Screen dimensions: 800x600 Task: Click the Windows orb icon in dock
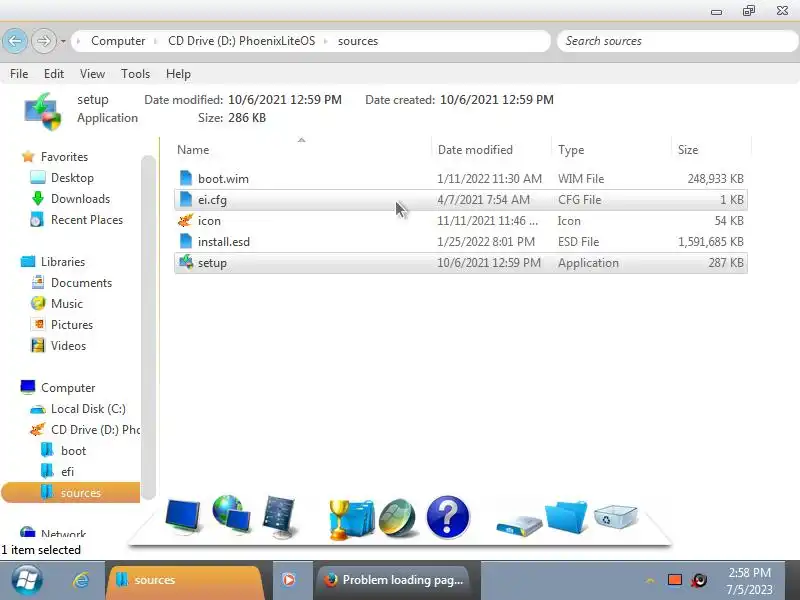pyautogui.click(x=398, y=518)
